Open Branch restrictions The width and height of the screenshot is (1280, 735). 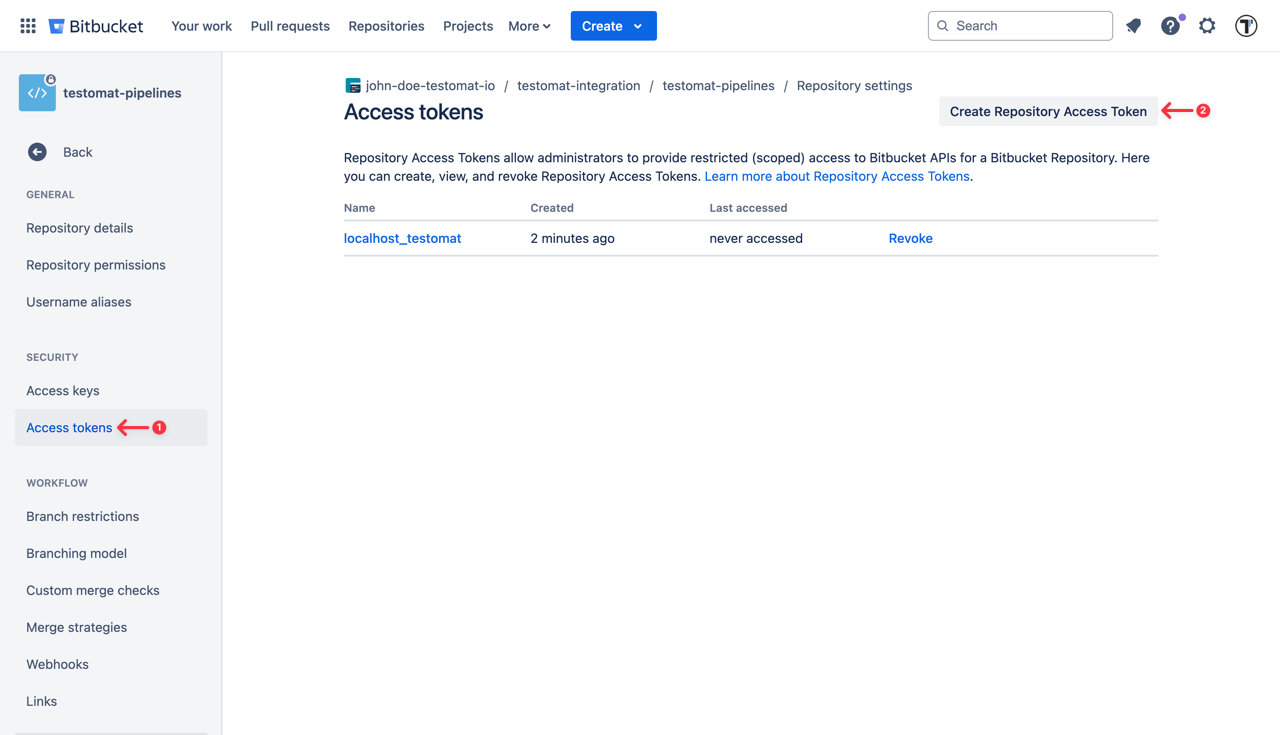(x=82, y=517)
